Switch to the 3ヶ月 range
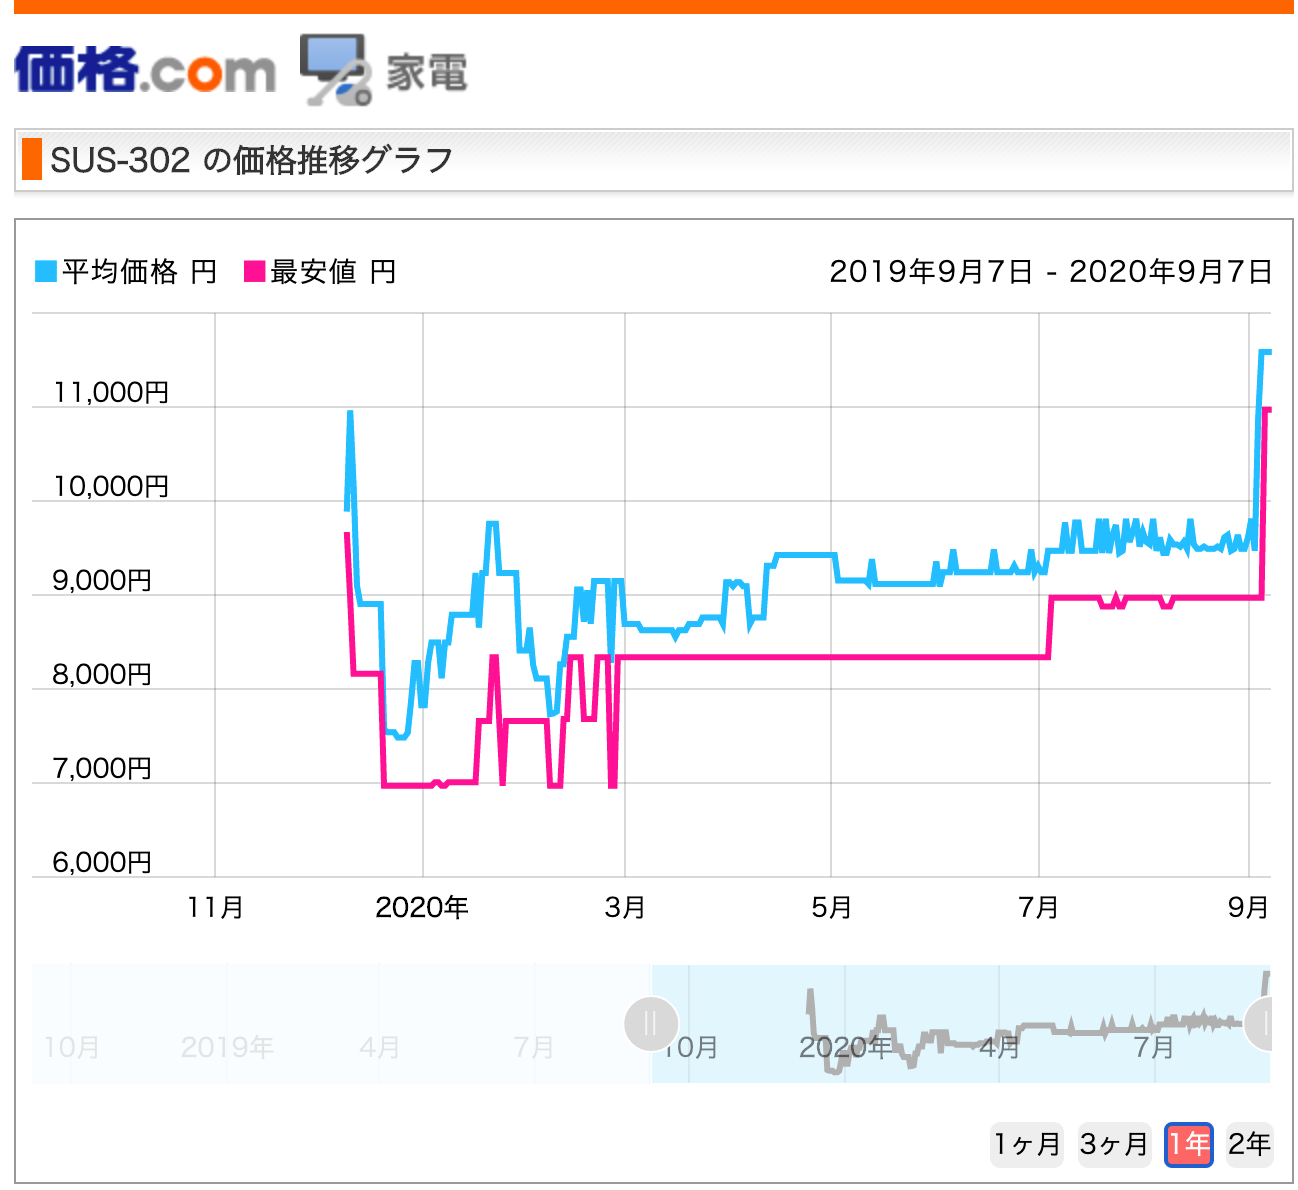 point(1114,1143)
